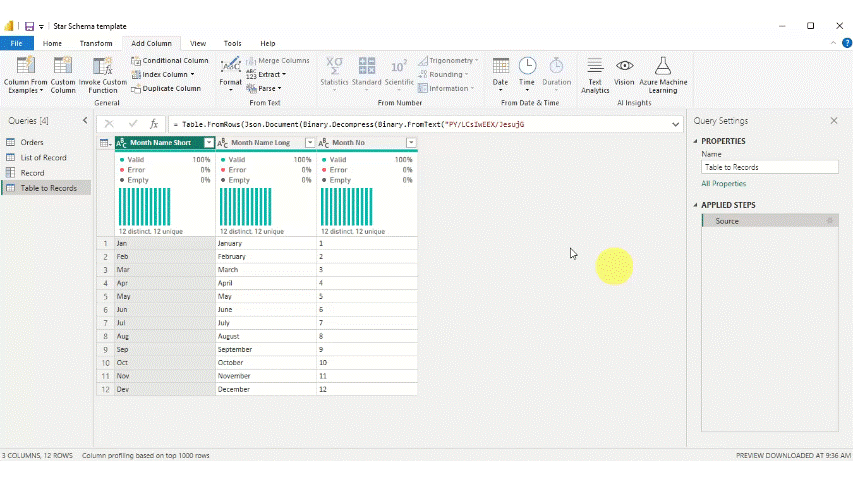This screenshot has height=480, width=853.
Task: Open the Index Column dropdown
Action: click(x=194, y=74)
